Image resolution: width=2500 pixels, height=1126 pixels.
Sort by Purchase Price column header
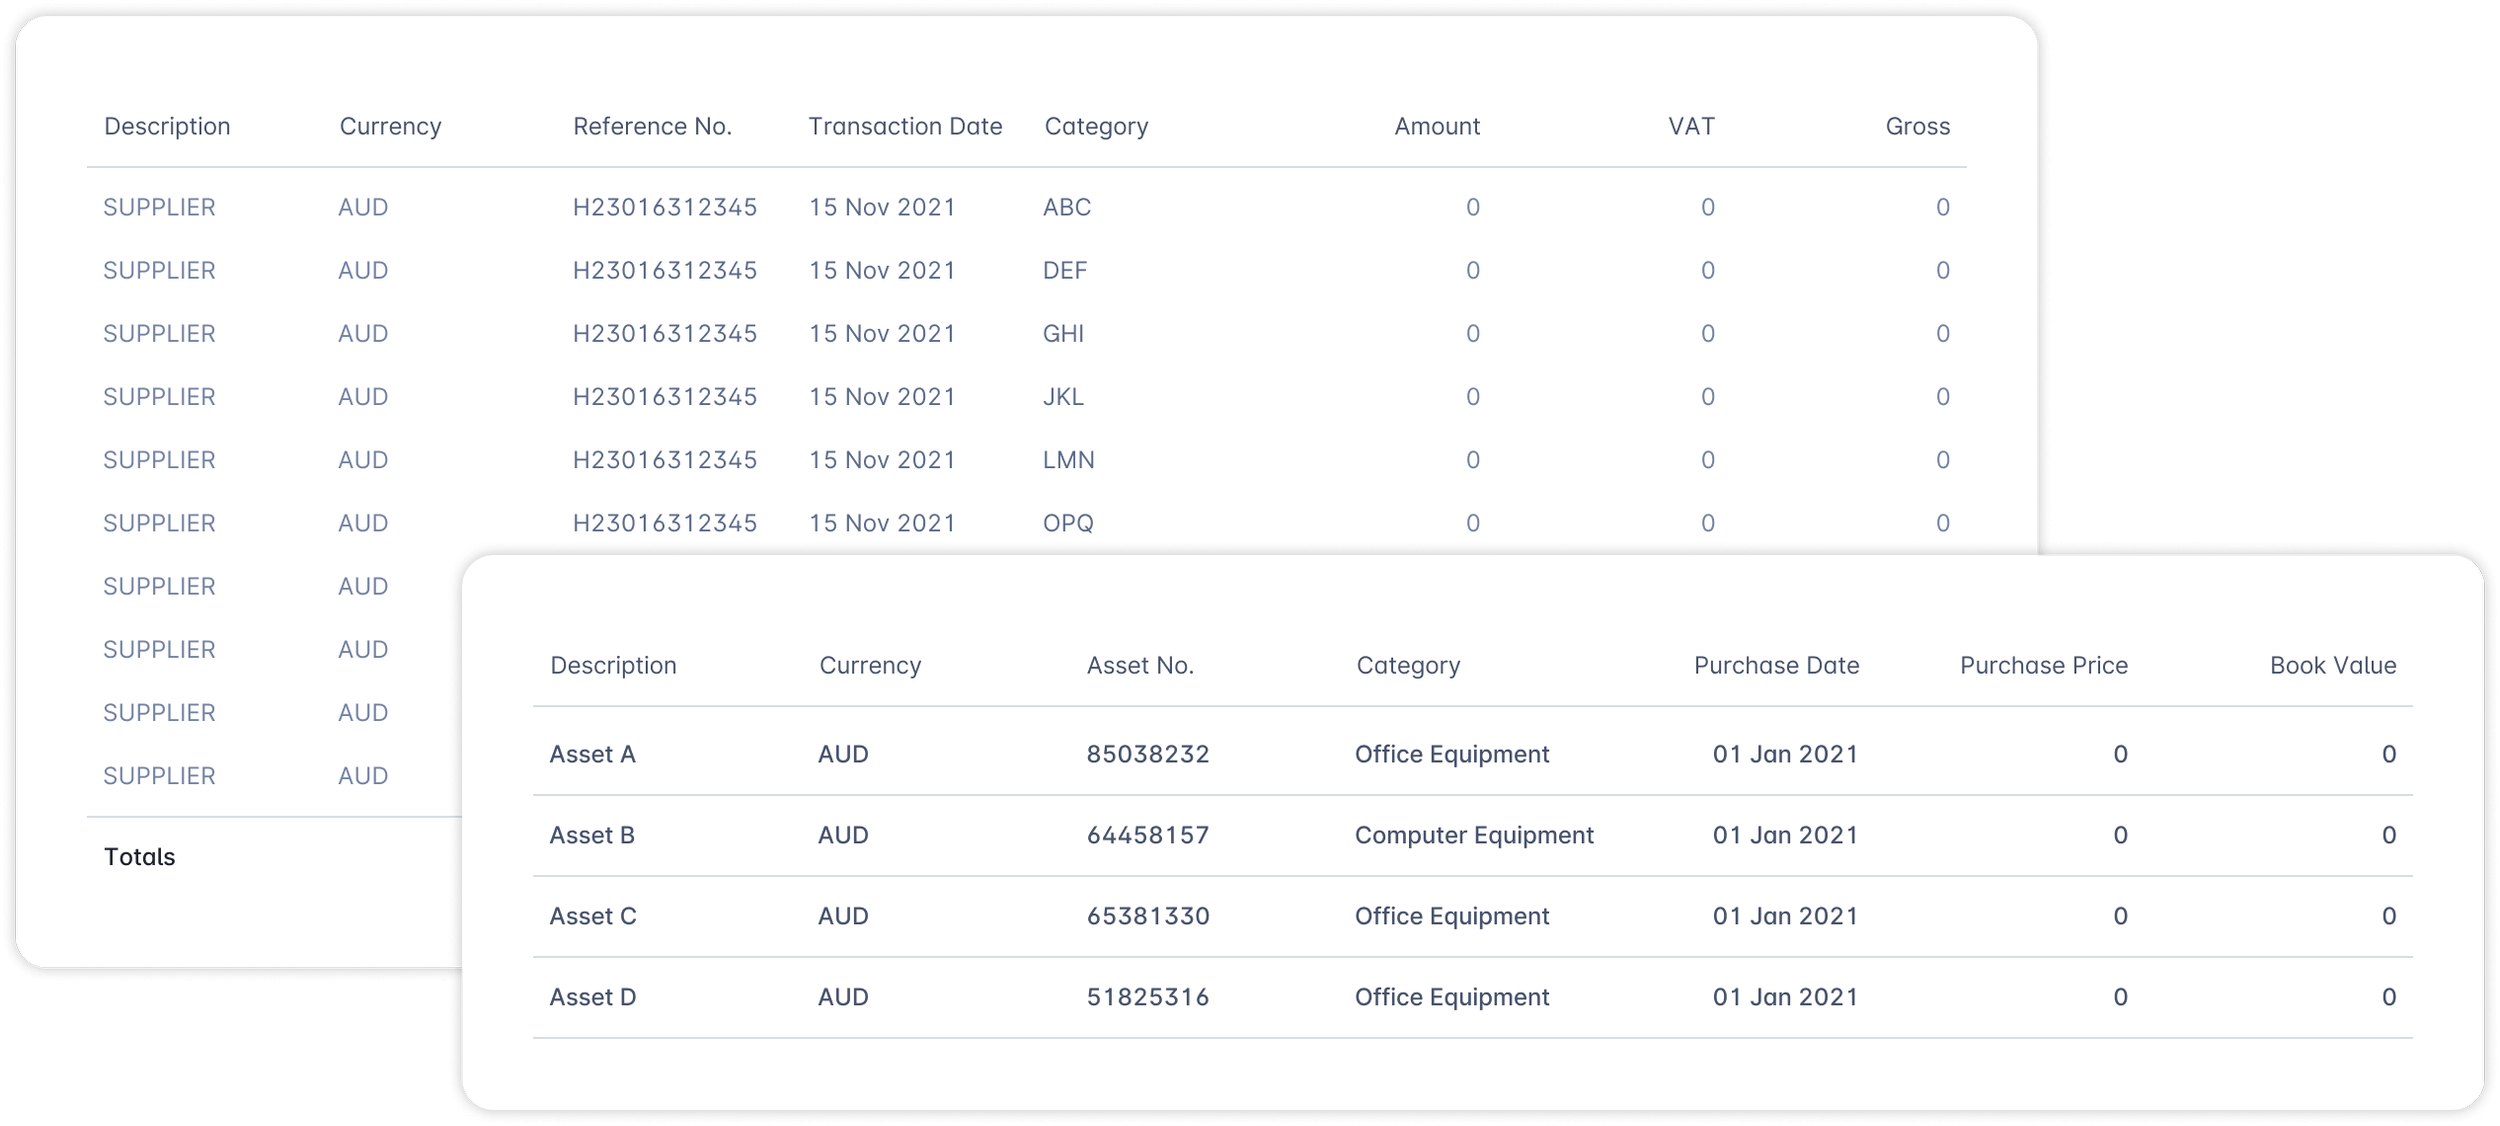point(2043,665)
